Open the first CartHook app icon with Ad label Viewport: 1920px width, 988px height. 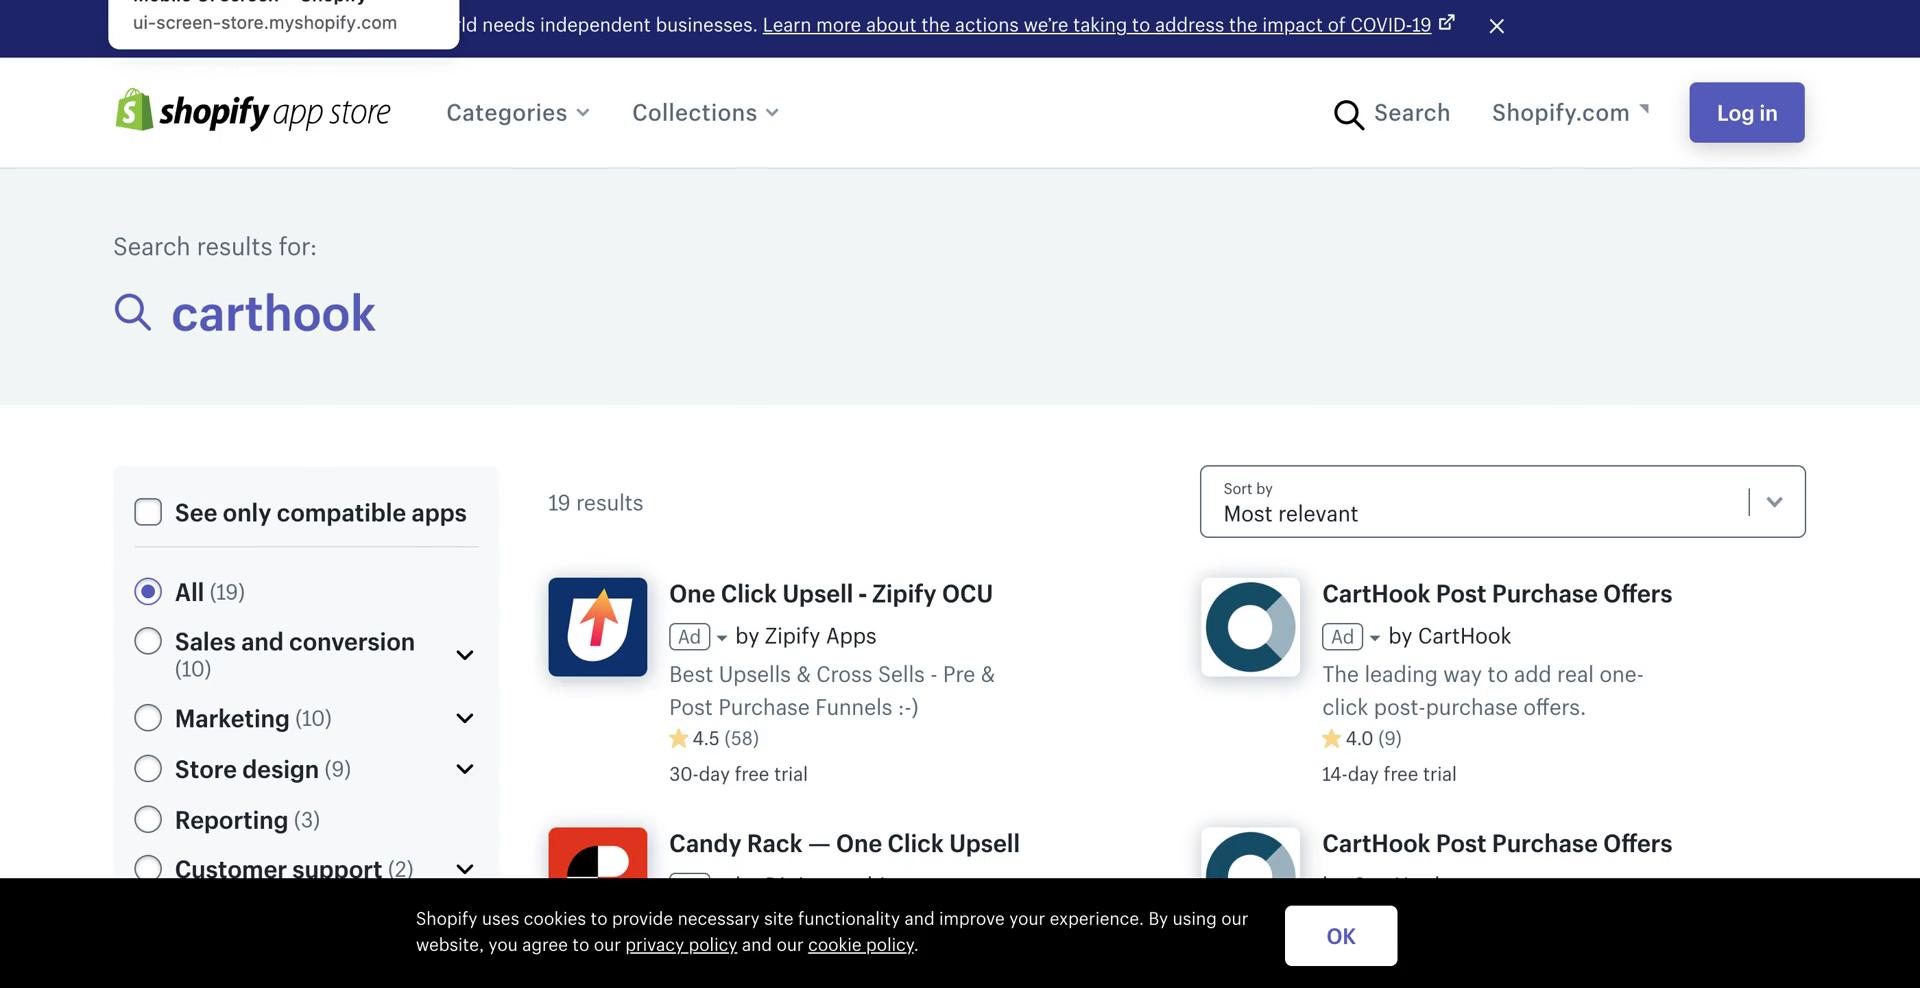point(1251,627)
